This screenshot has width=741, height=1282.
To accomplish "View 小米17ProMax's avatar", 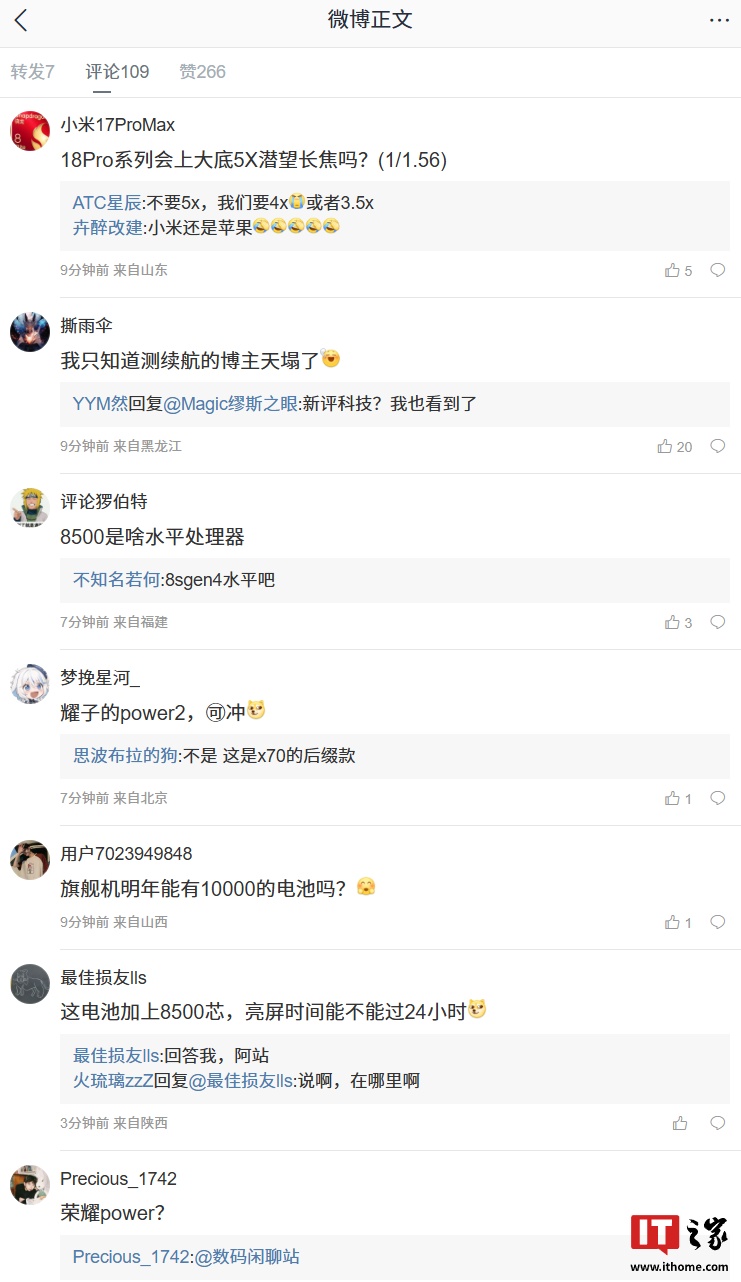I will tap(30, 131).
